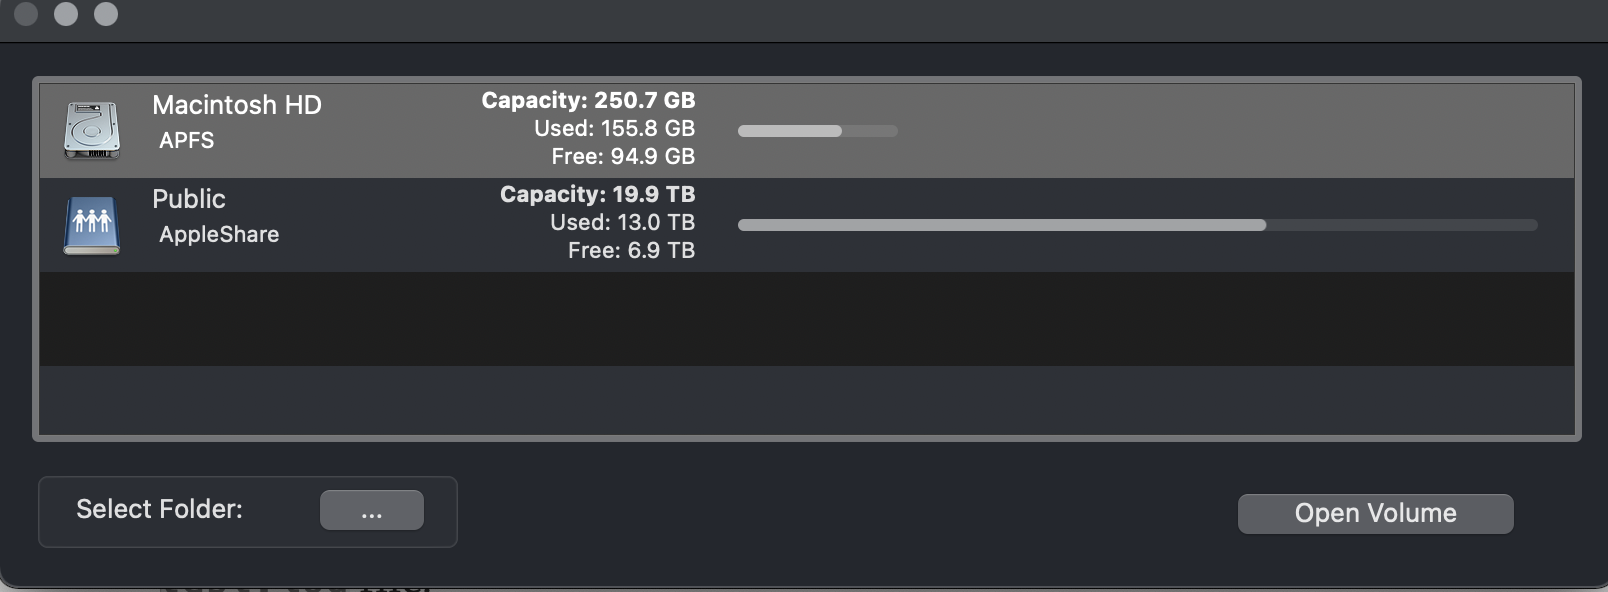Click the Capacity 19.9 TB text
Screen dimensions: 1608x592
pyautogui.click(x=597, y=195)
